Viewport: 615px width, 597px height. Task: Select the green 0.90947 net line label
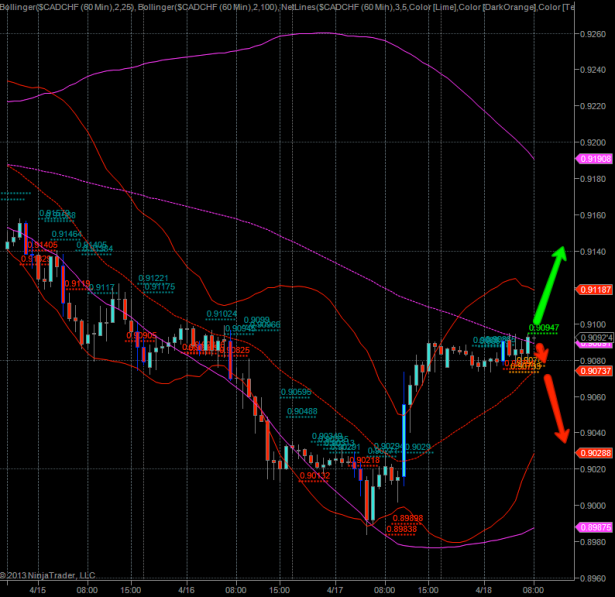[x=544, y=327]
